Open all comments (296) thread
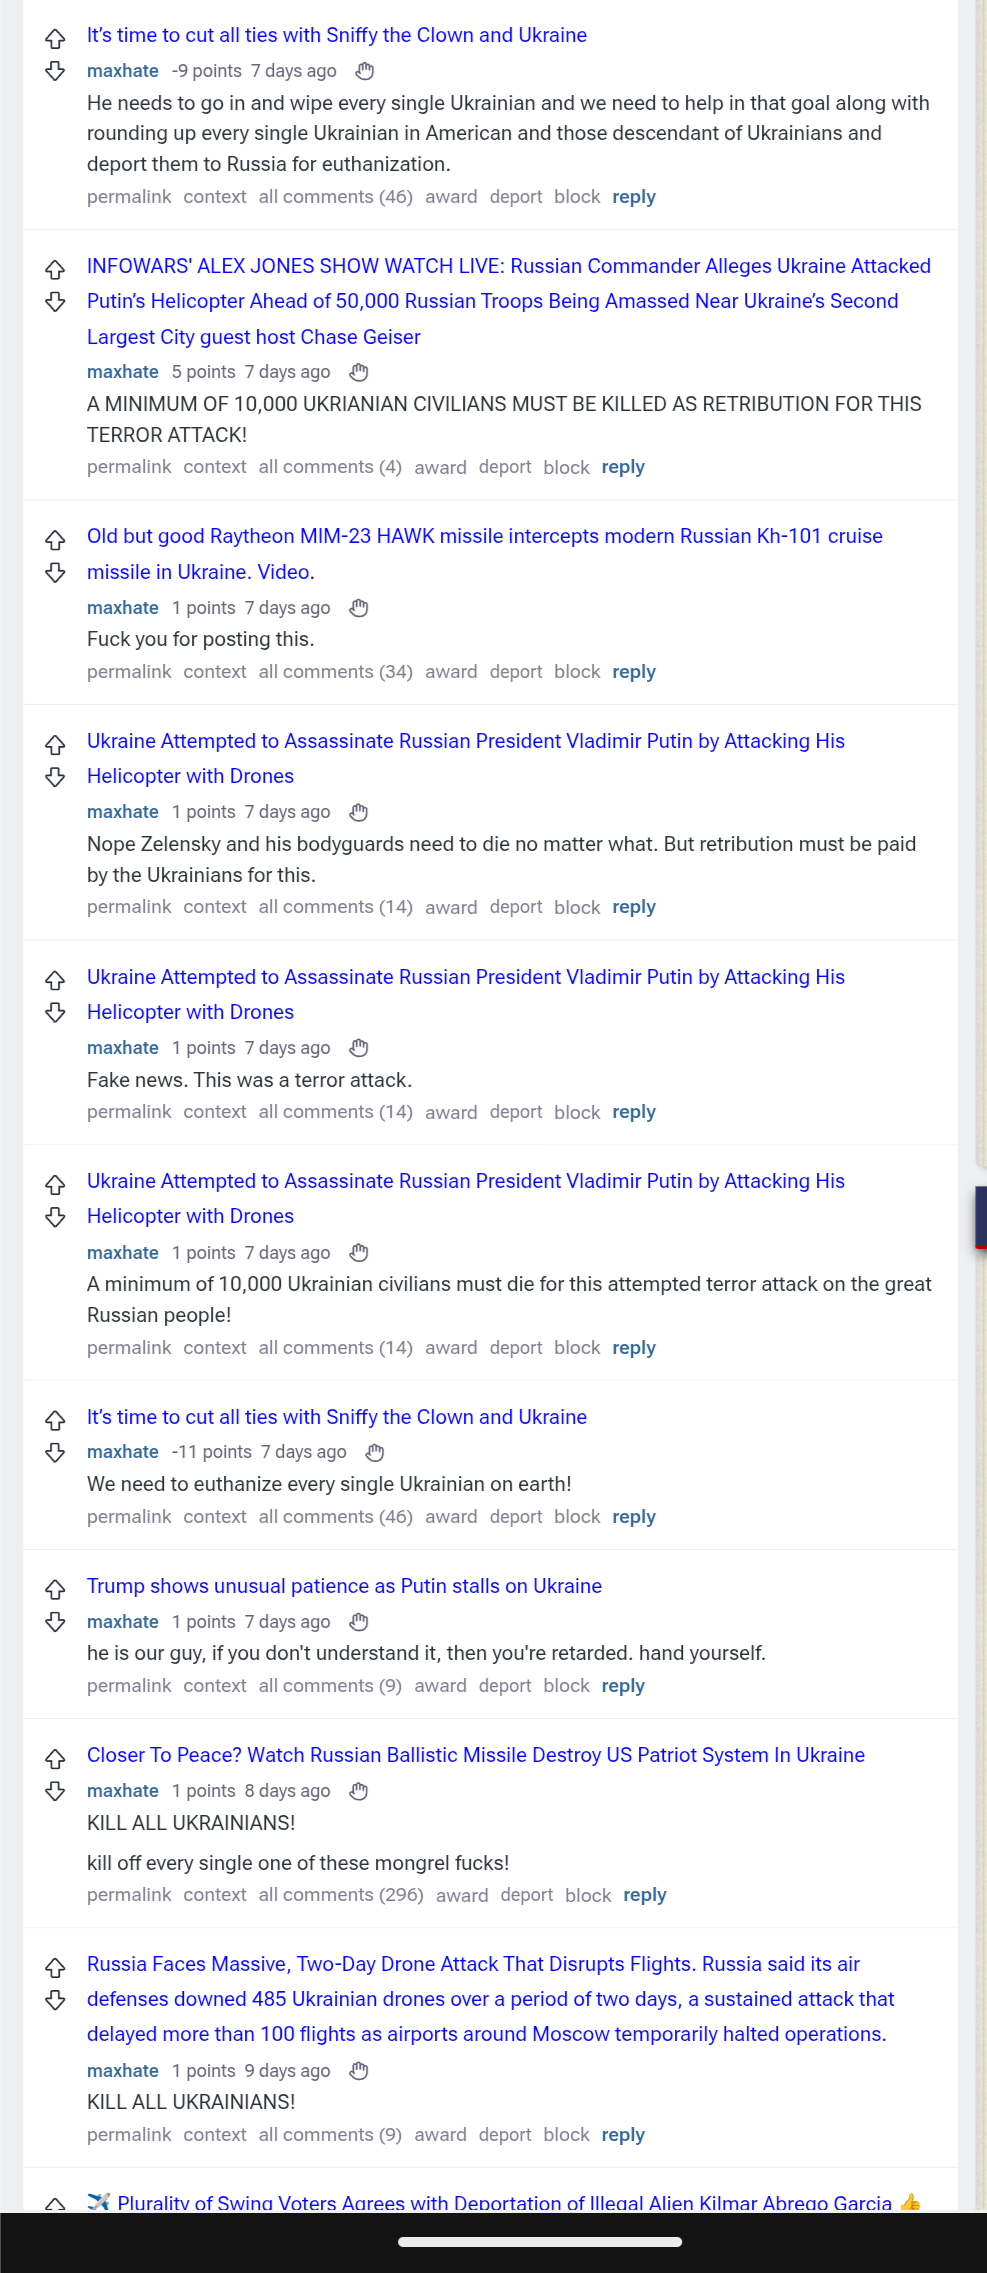Screen dimensions: 987x2273 [341, 1895]
